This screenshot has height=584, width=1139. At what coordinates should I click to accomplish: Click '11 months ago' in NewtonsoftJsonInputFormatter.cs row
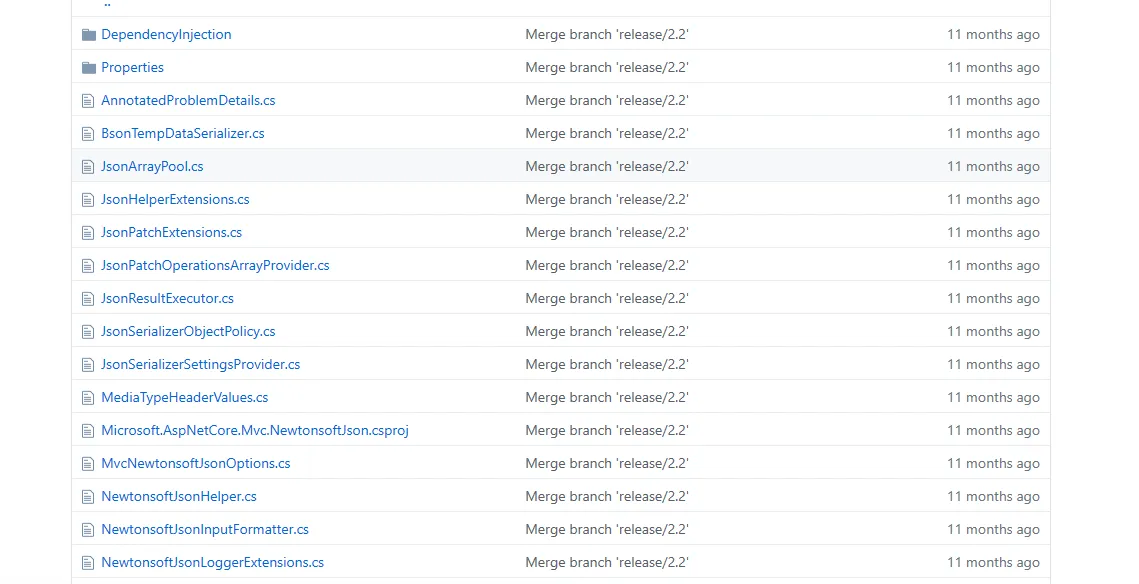click(x=993, y=530)
